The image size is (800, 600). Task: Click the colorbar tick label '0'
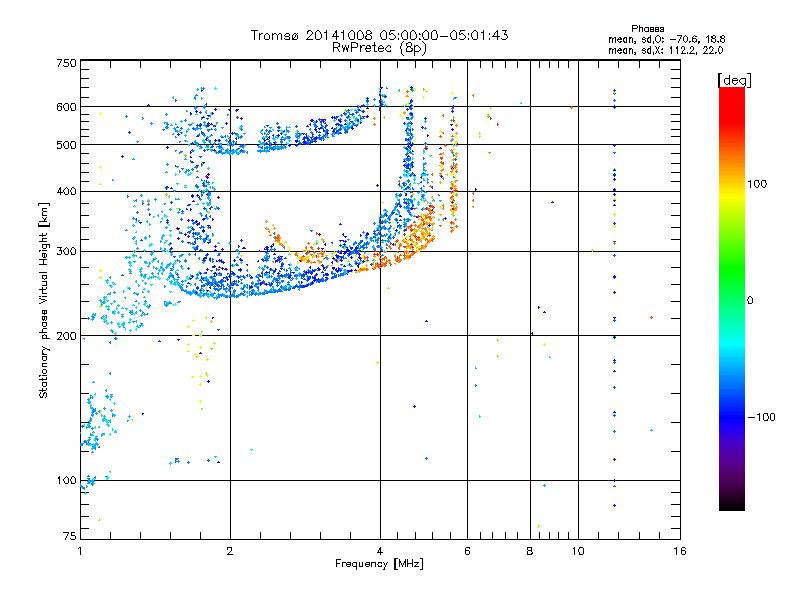(749, 301)
